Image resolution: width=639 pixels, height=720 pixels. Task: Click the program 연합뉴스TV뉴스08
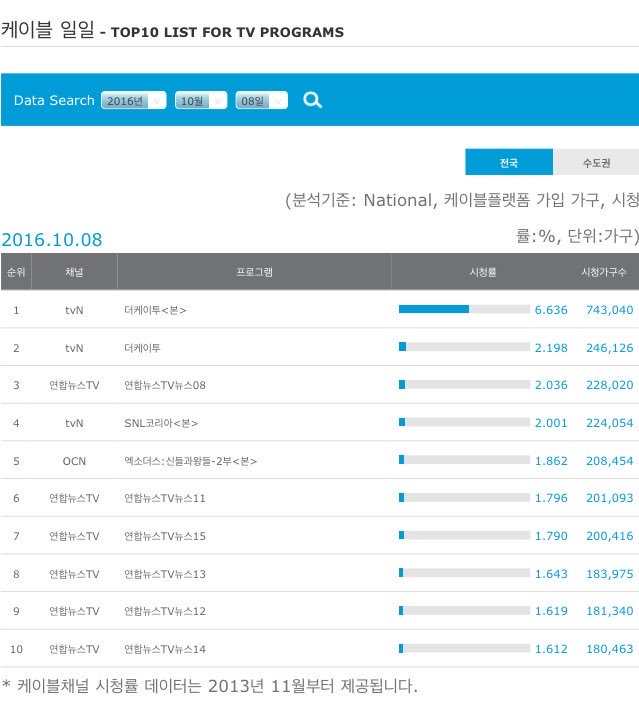coord(165,385)
